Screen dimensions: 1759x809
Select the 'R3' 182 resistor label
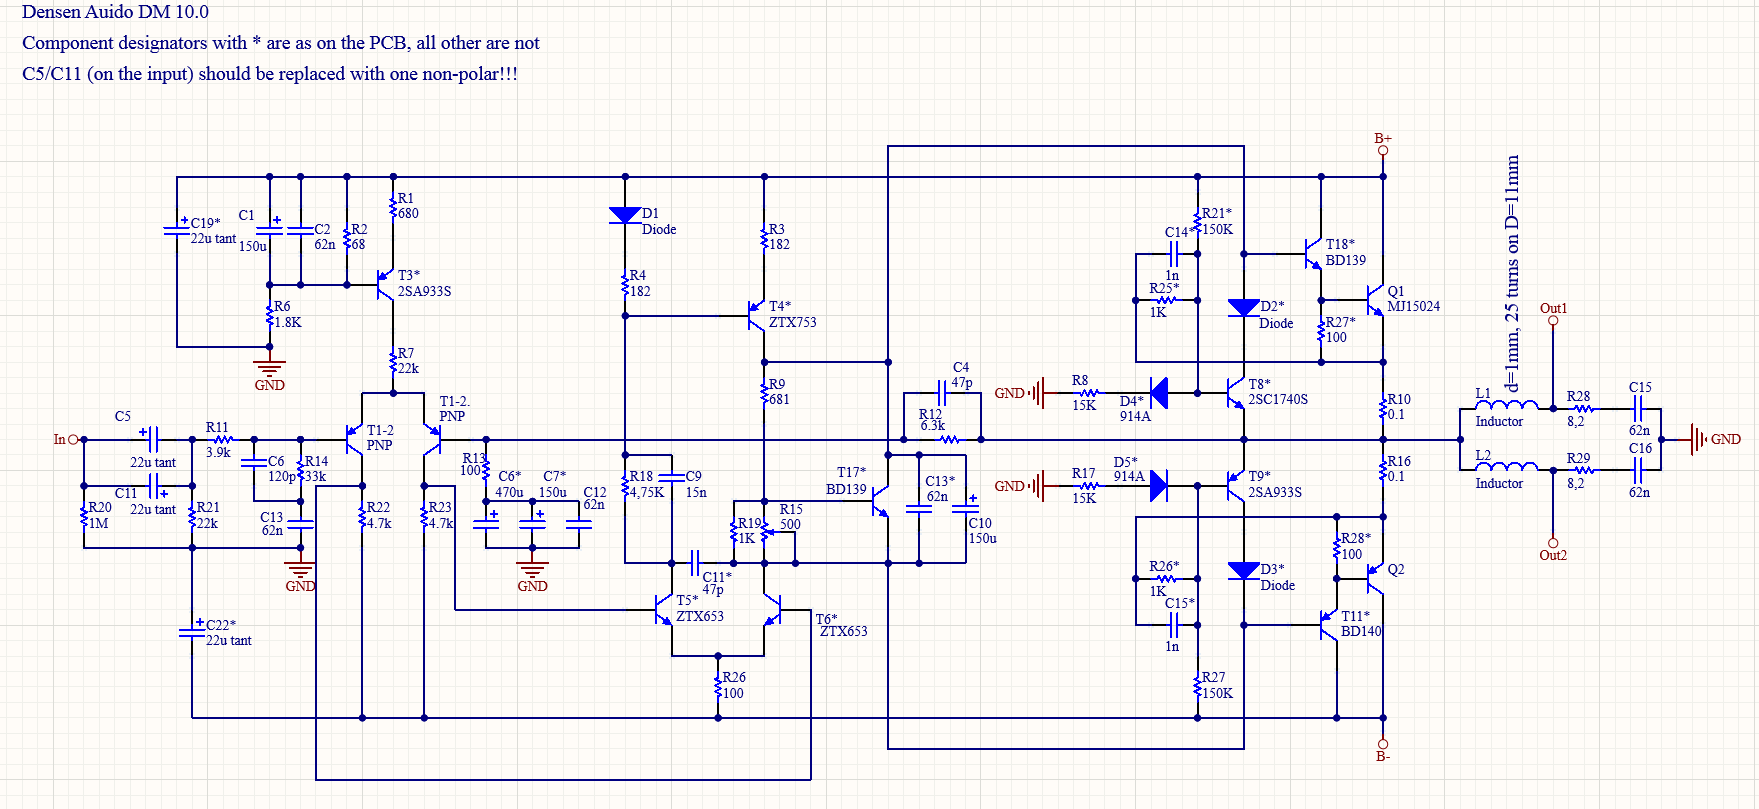click(777, 229)
